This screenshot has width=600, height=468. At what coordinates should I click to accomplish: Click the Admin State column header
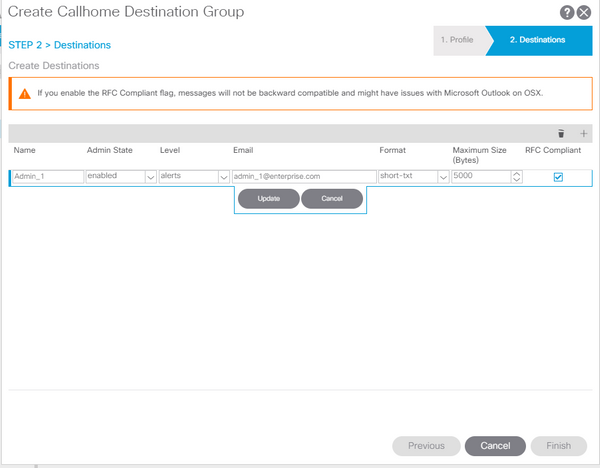point(109,150)
